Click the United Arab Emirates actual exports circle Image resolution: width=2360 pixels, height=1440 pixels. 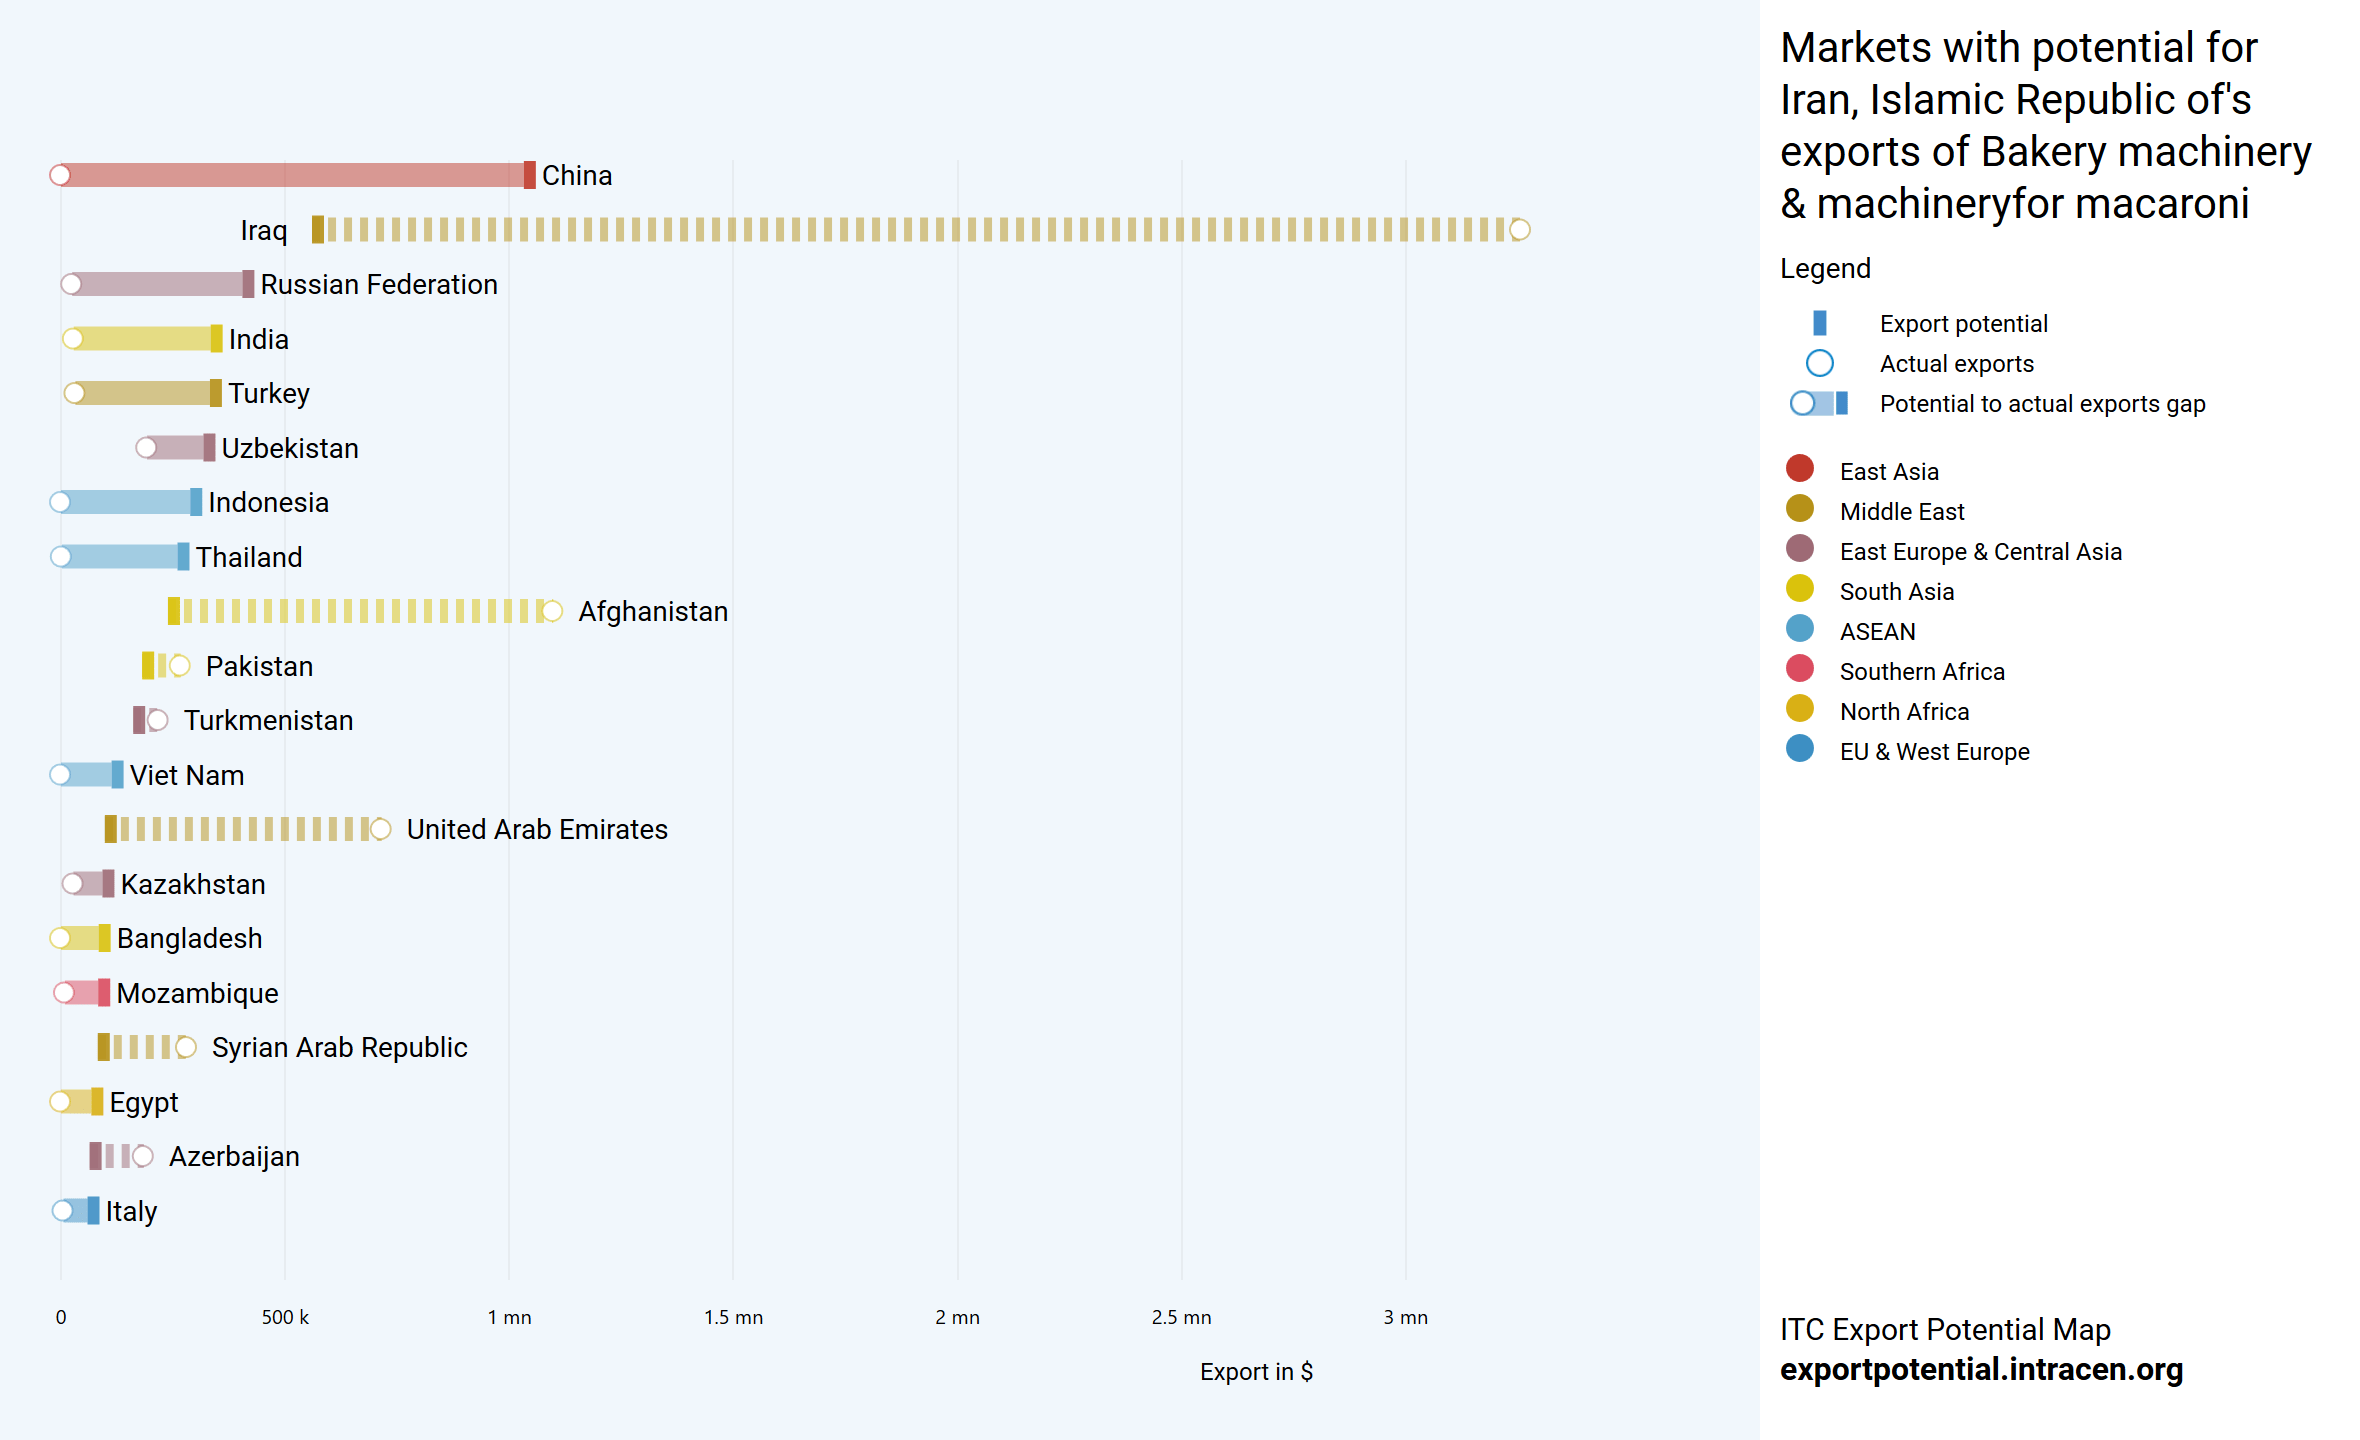(x=380, y=829)
